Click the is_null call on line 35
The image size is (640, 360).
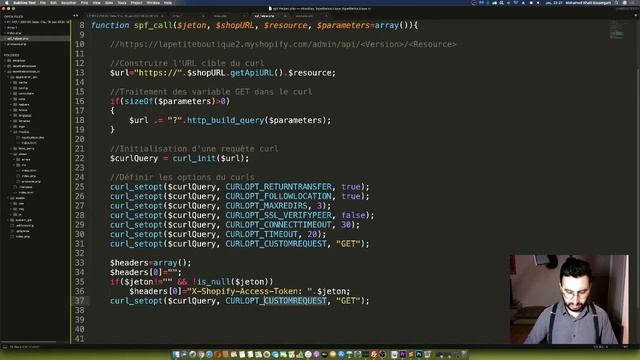coord(214,282)
